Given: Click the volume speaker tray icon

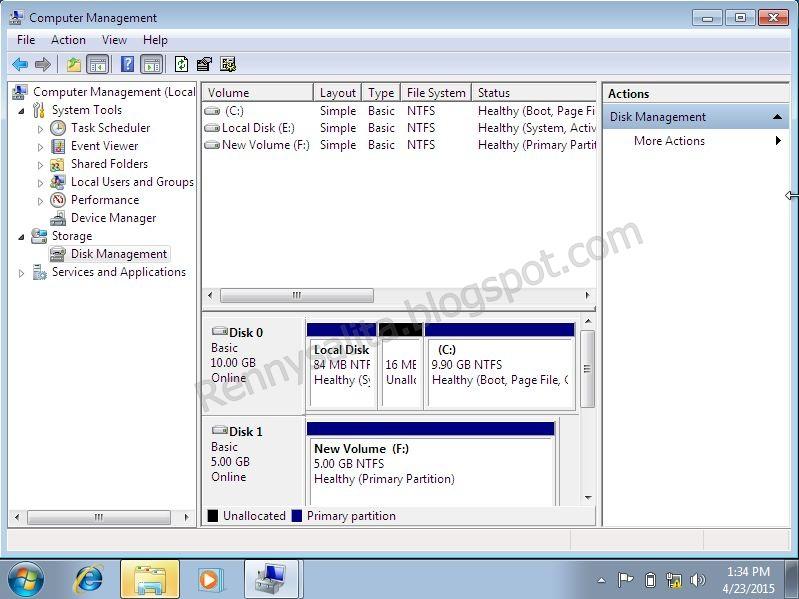Looking at the screenshot, I should click(x=697, y=580).
